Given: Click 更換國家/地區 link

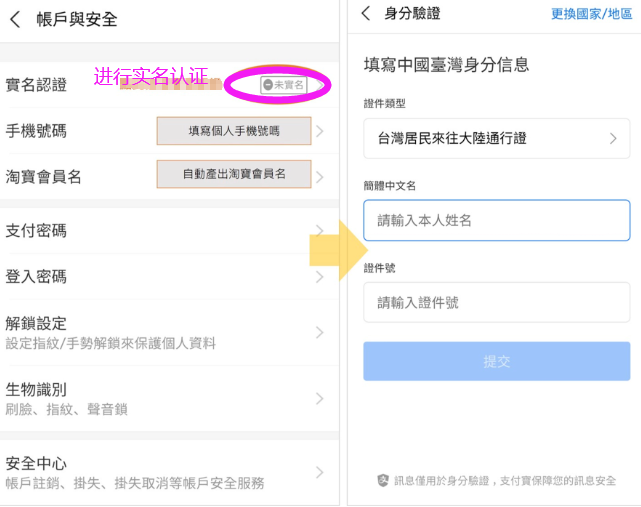Looking at the screenshot, I should (x=592, y=14).
